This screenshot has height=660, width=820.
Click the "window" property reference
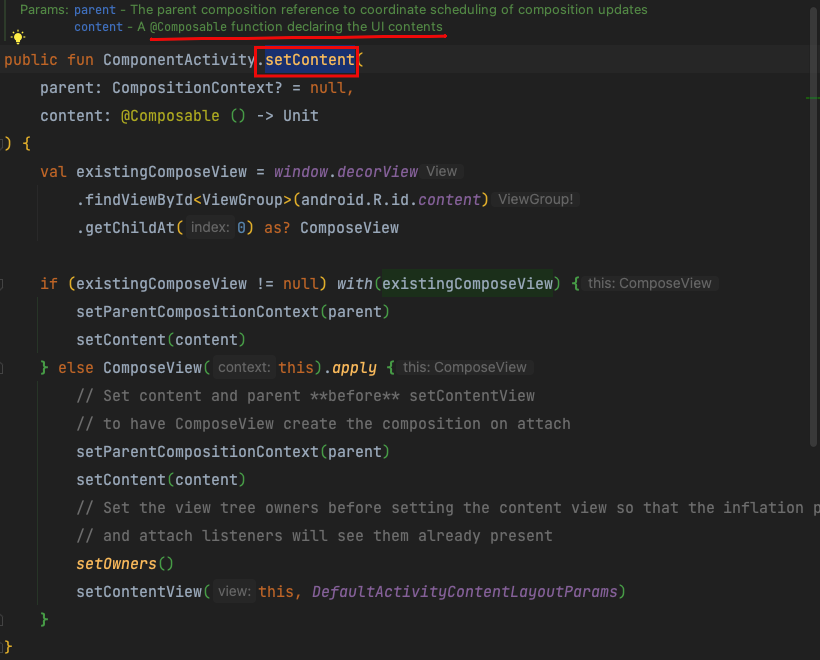coord(301,172)
